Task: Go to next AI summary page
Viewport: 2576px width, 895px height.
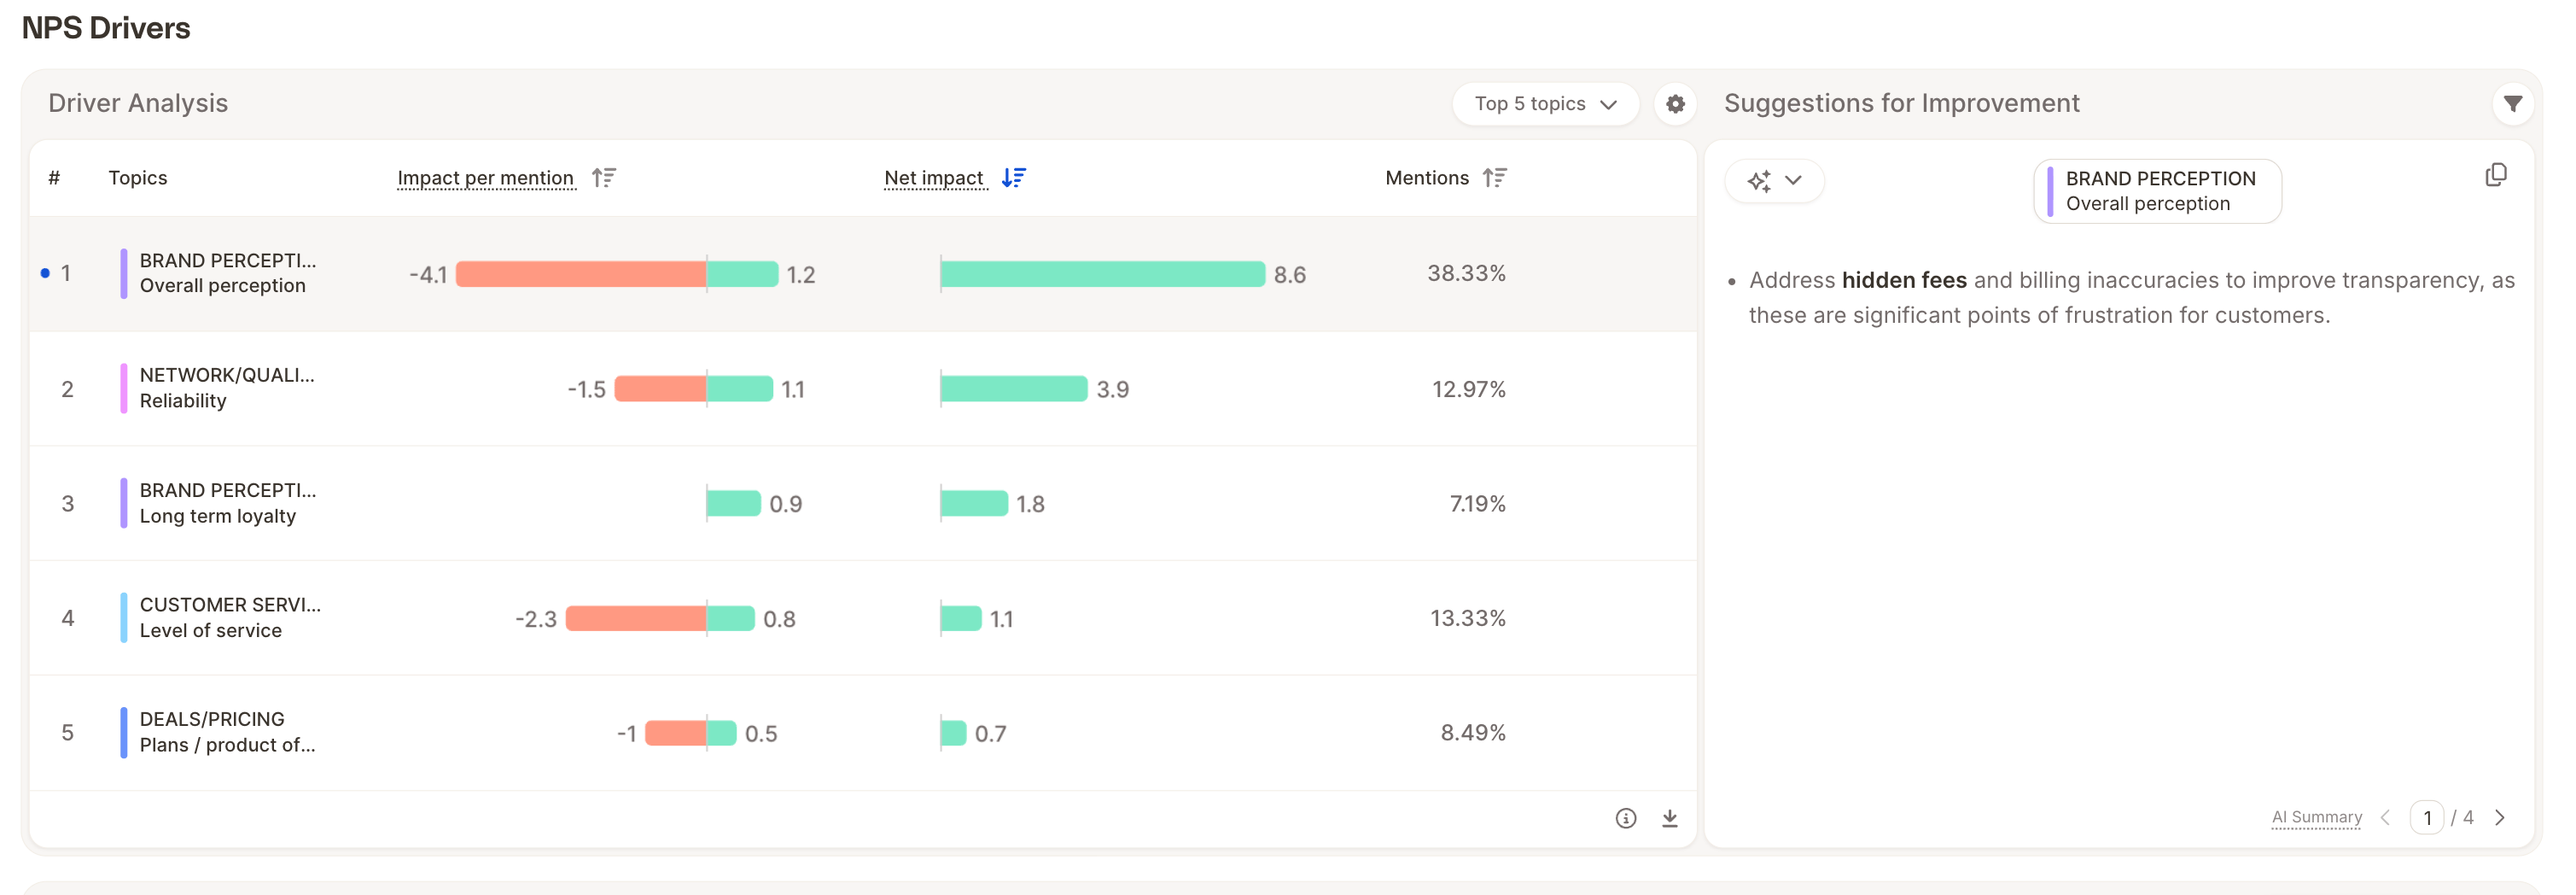Action: point(2500,817)
